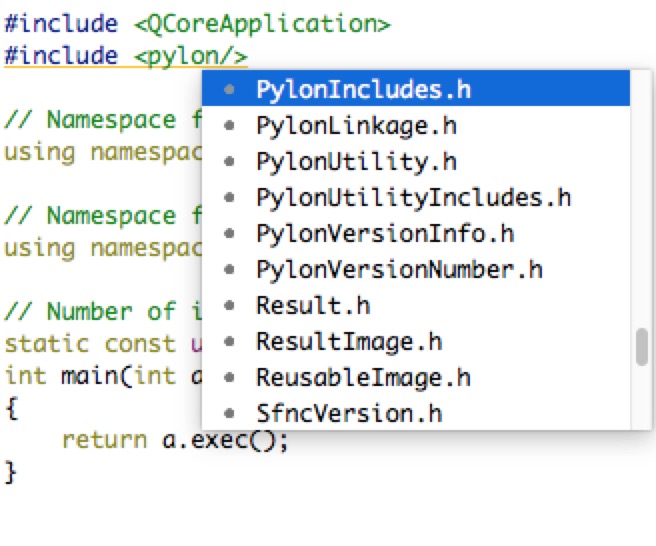Click the bullet icon beside PylonVersionNumber.h

point(229,269)
